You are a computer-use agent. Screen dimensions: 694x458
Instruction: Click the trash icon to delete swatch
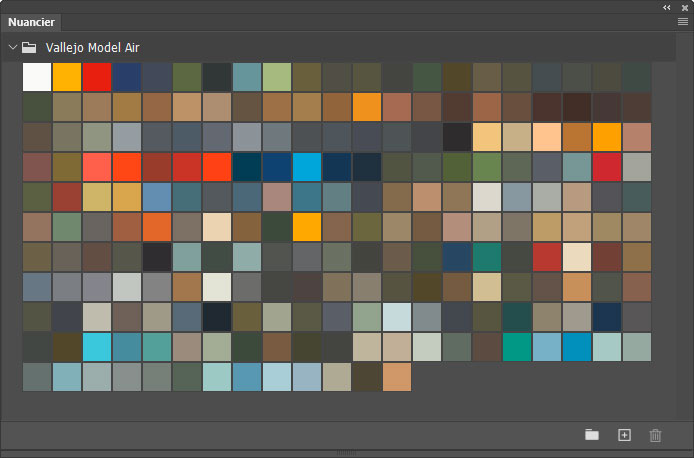(x=656, y=434)
